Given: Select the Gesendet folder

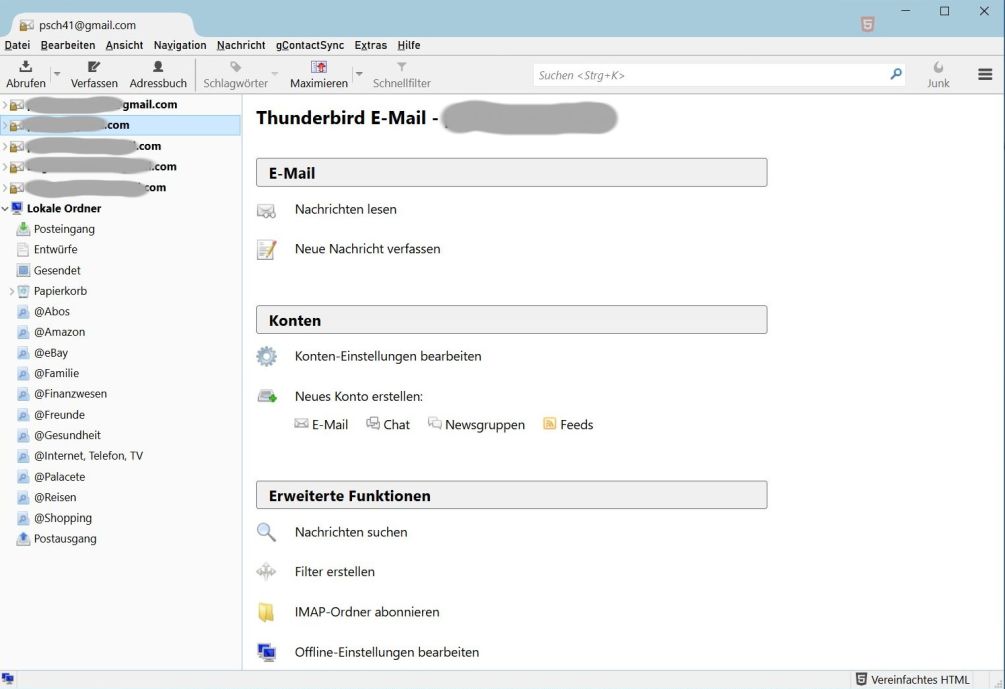Looking at the screenshot, I should coord(57,270).
